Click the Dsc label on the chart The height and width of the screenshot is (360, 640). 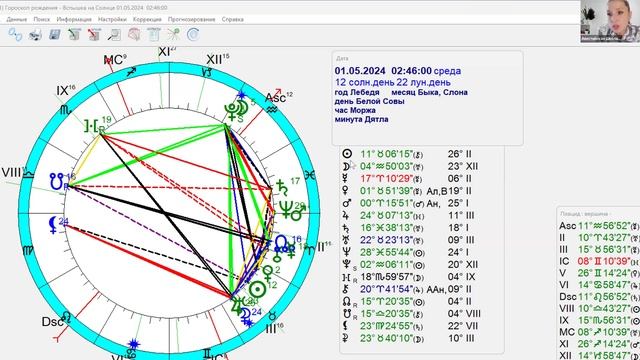point(52,322)
